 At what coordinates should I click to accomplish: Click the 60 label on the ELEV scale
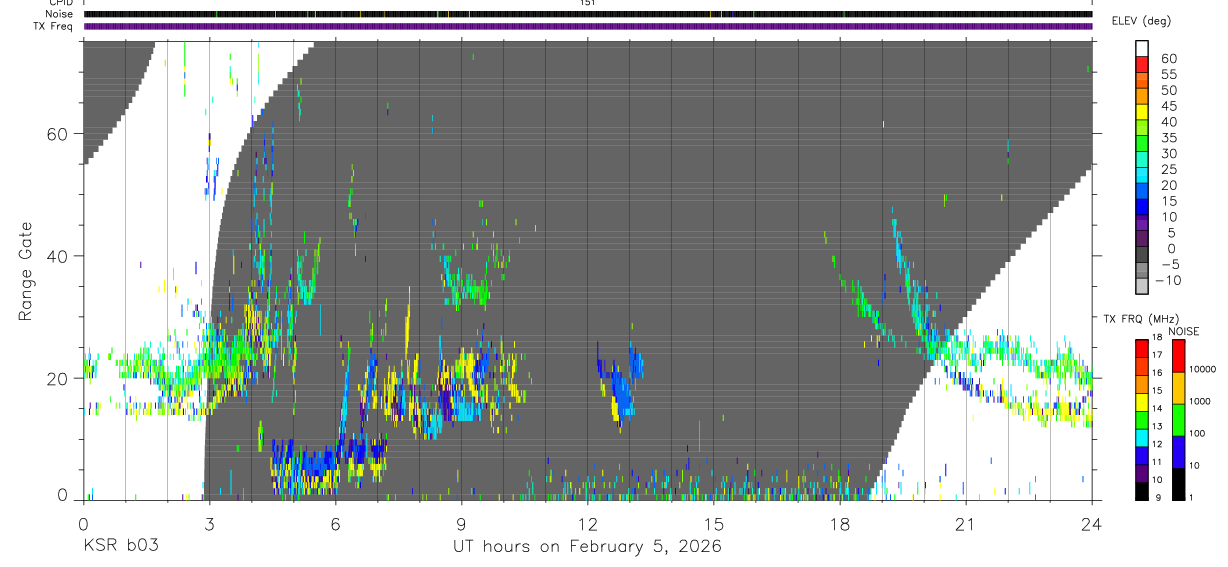tap(1168, 58)
